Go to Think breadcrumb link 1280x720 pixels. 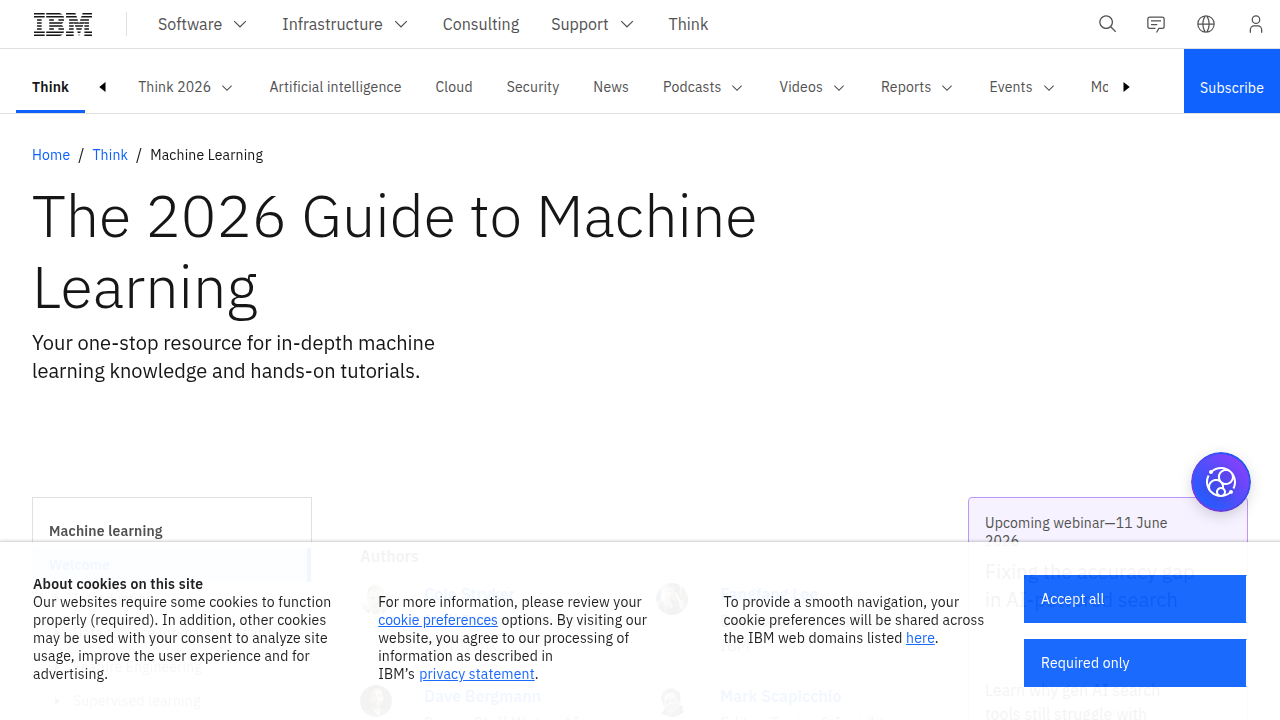[x=110, y=155]
